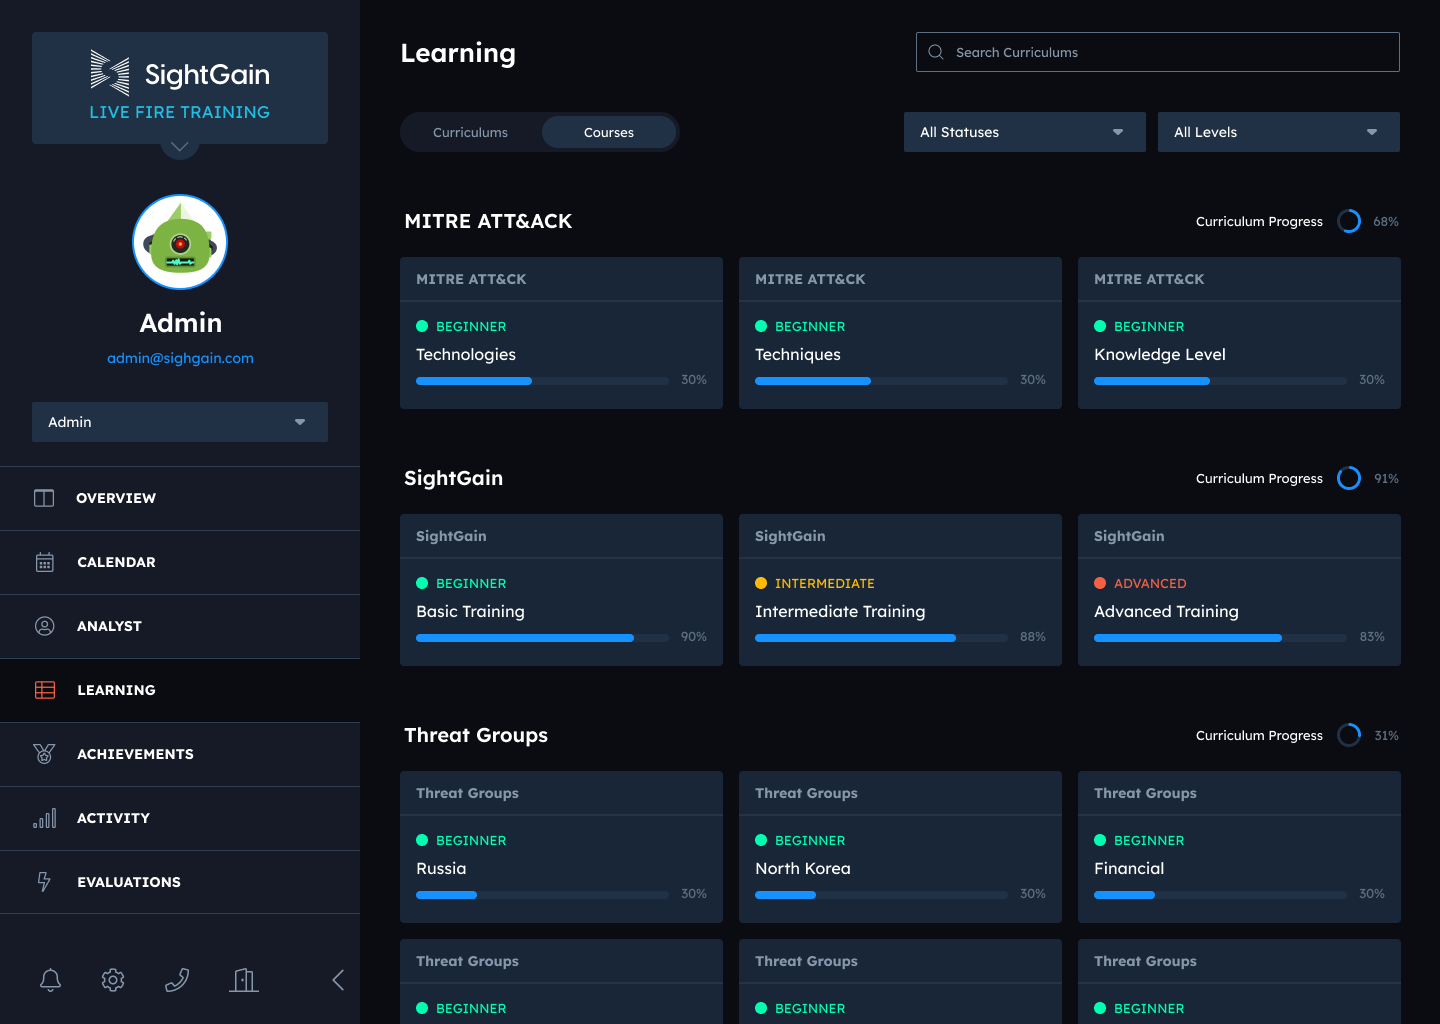Click the red ADVANCED level dot
1440x1024 pixels.
1100,583
